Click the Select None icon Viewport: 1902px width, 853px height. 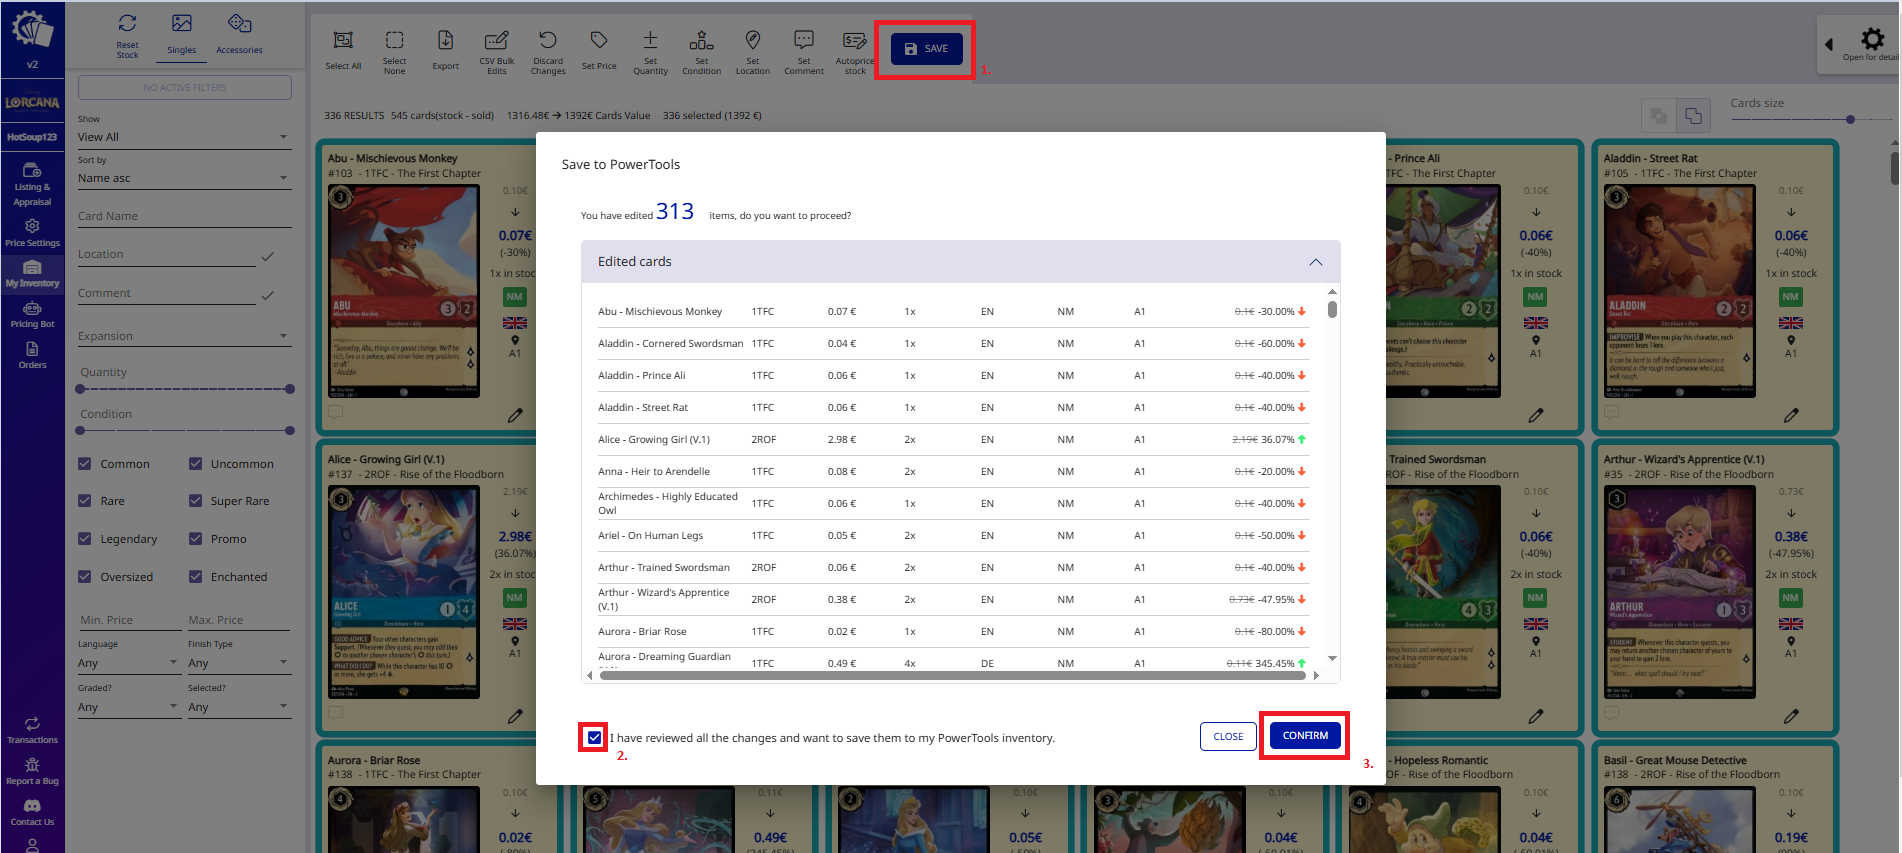(395, 40)
